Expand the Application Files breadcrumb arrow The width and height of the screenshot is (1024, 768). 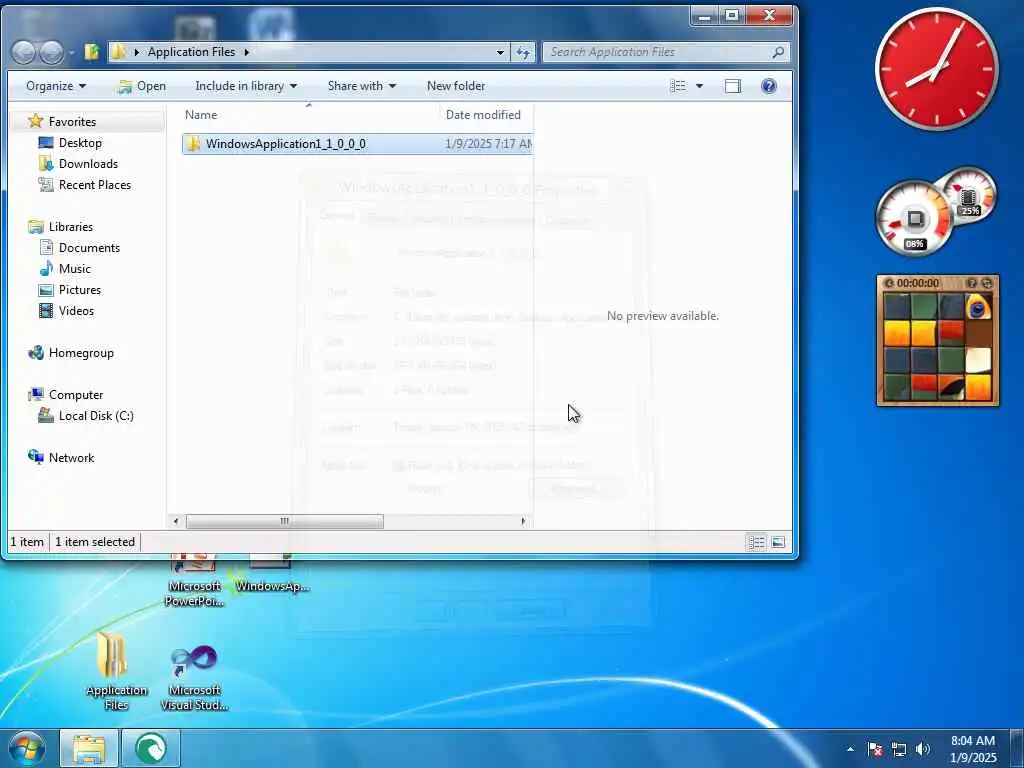pos(247,52)
